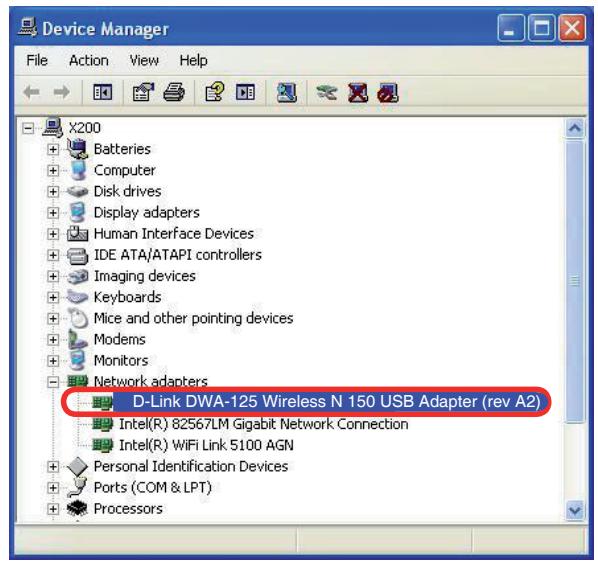Viewport: 598px width, 562px height.
Task: Select the Personal Identification Devices label
Action: point(191,466)
